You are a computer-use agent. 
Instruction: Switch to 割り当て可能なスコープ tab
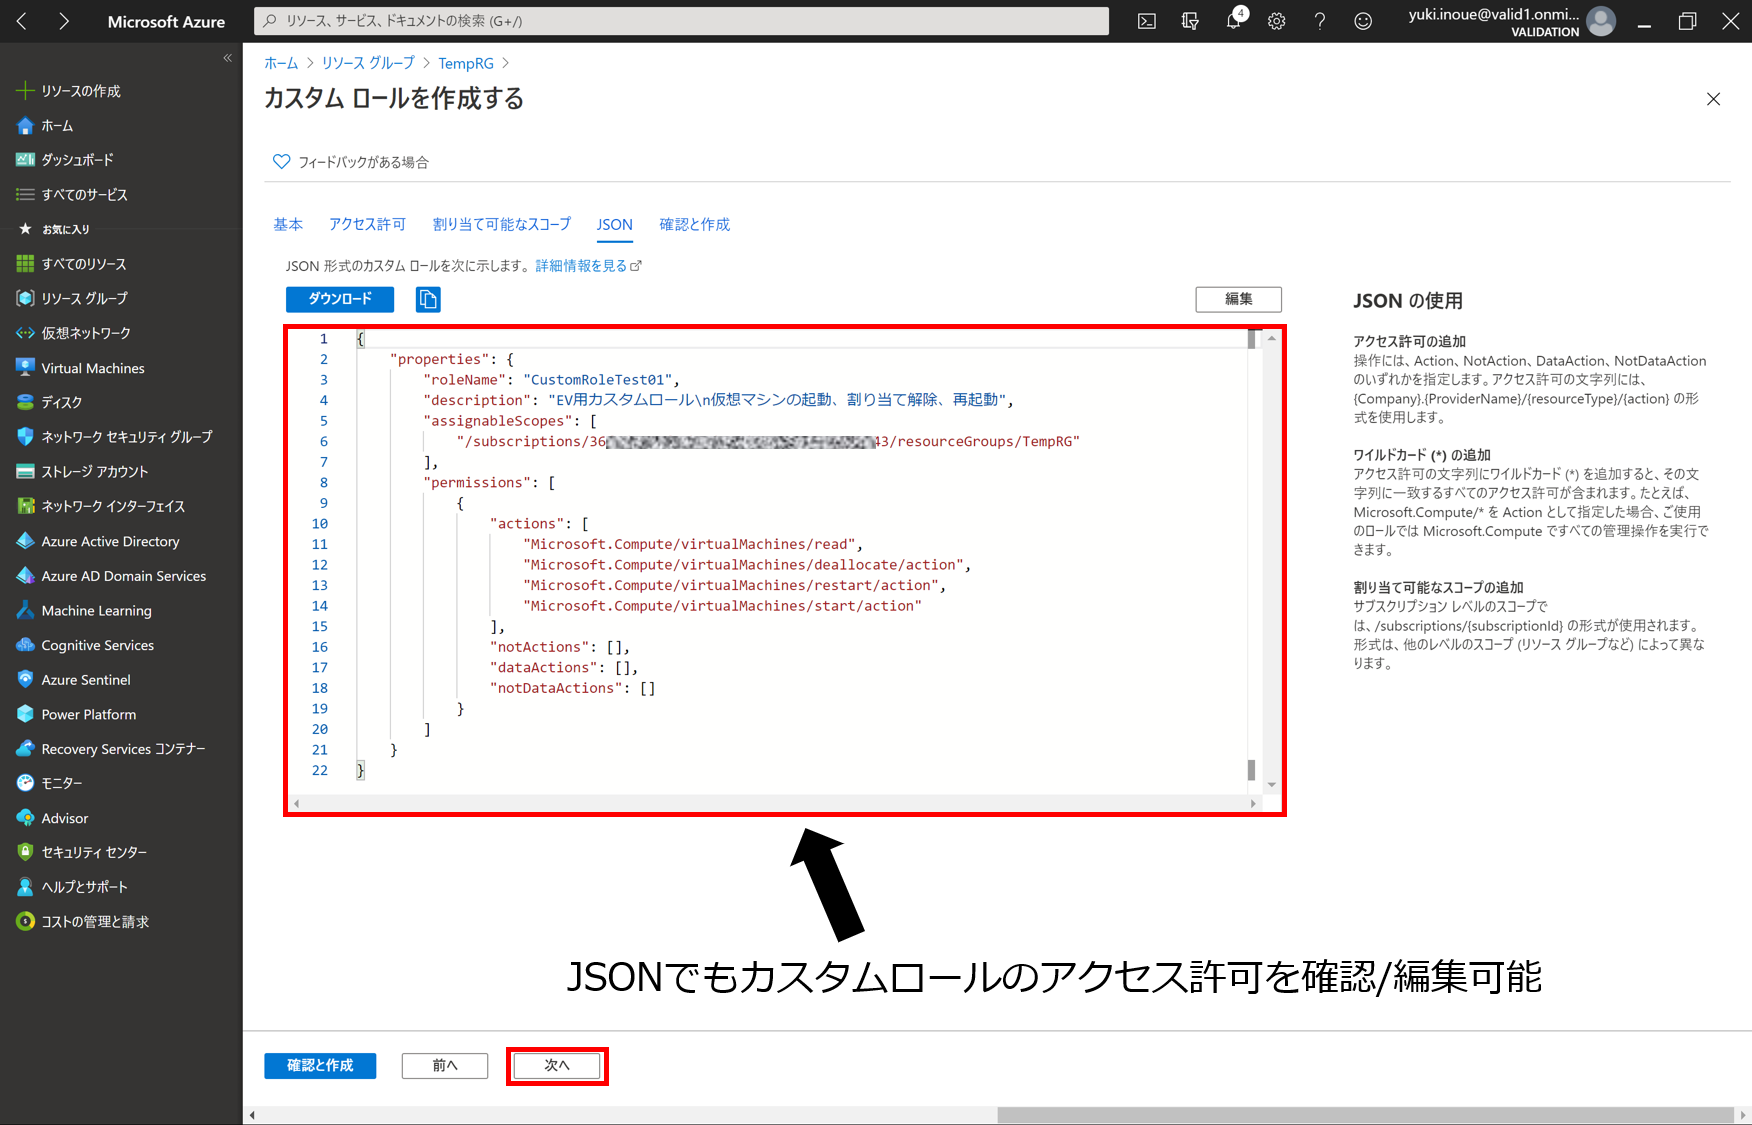pyautogui.click(x=501, y=225)
